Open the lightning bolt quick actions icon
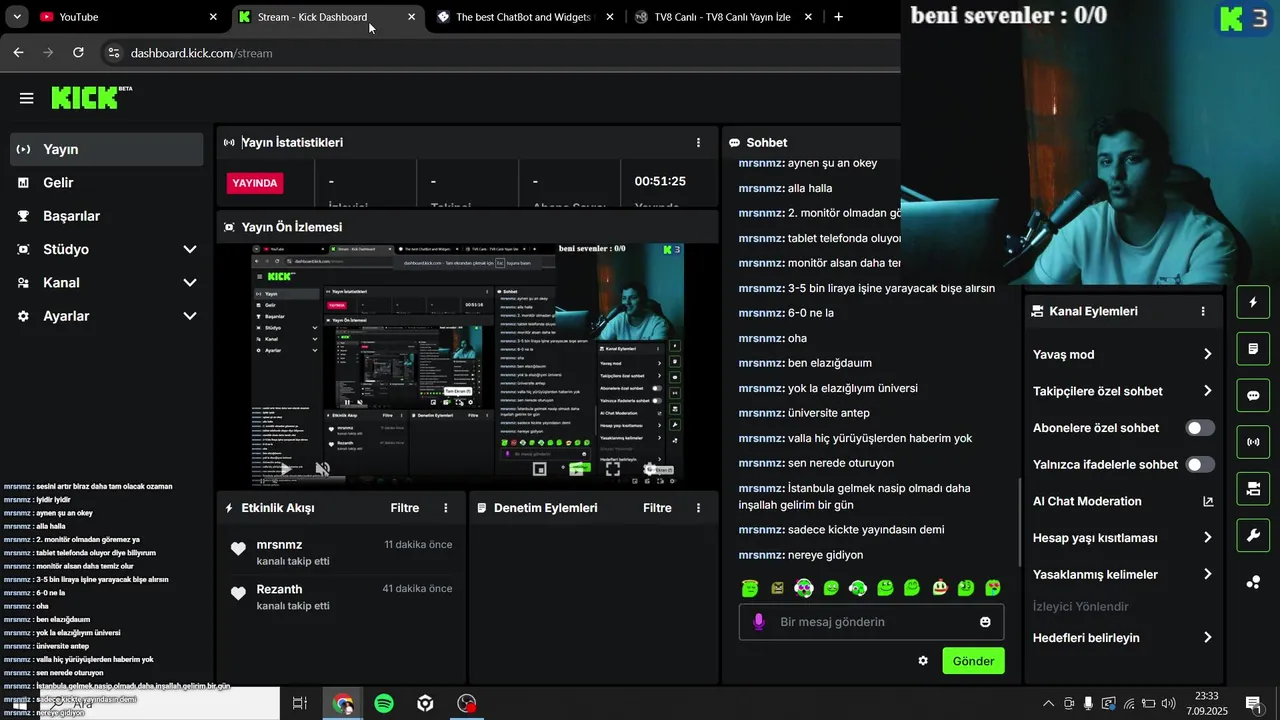 tap(1253, 302)
